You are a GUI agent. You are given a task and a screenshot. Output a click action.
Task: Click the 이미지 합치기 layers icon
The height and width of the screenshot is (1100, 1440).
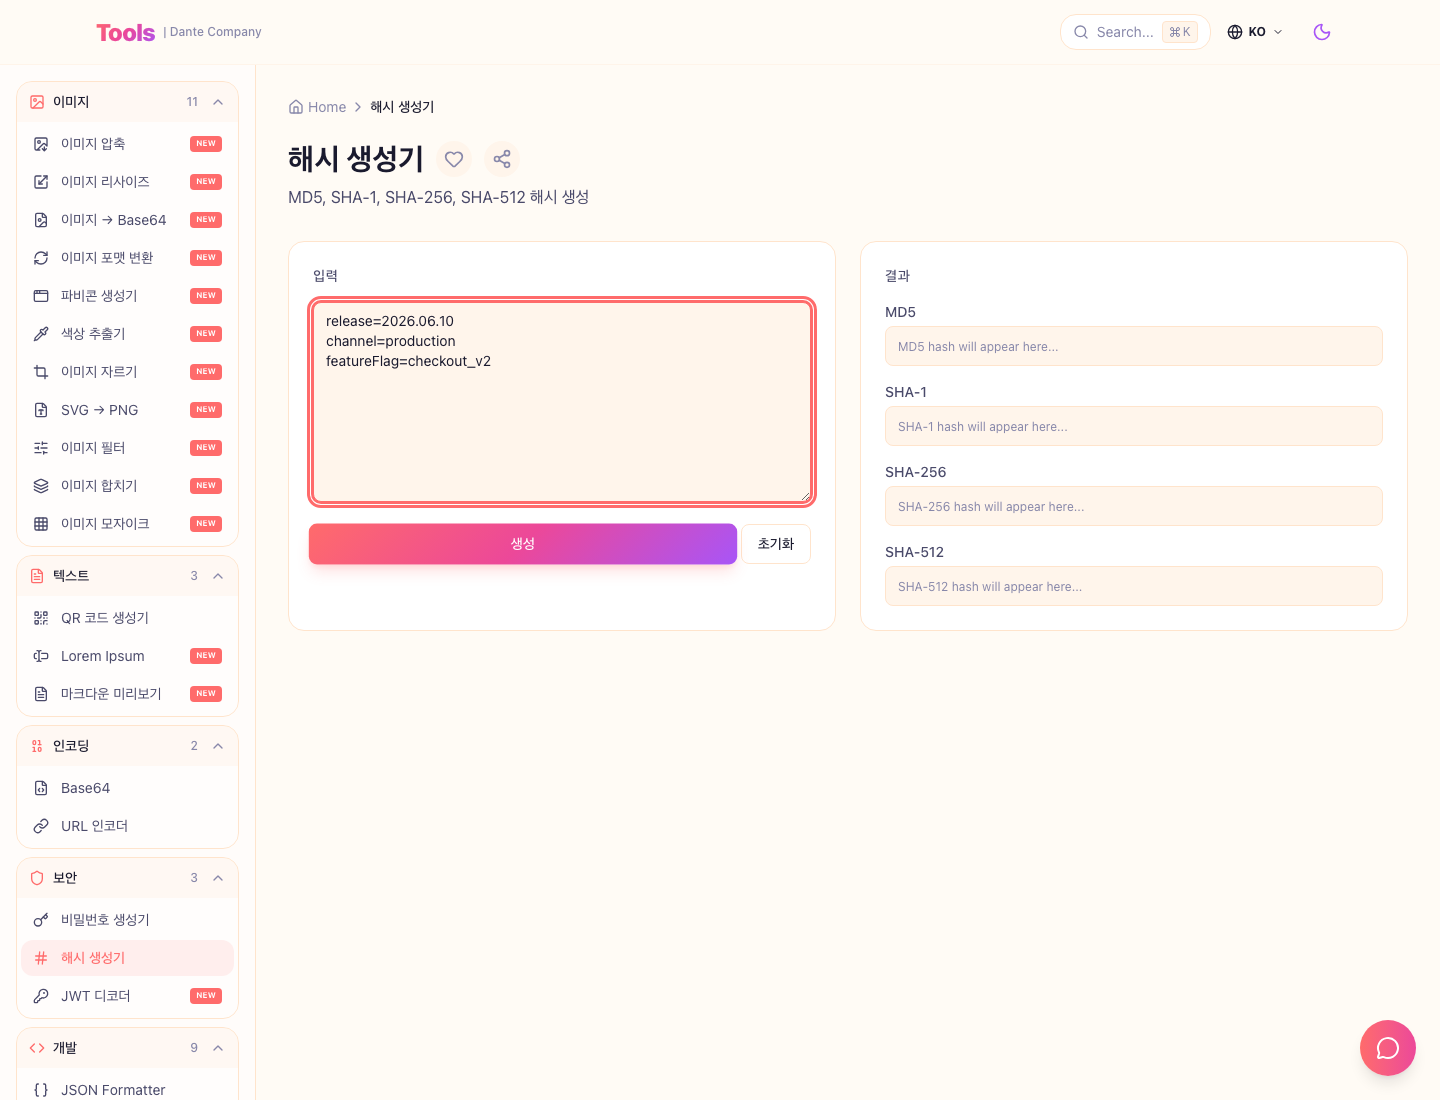click(x=41, y=486)
